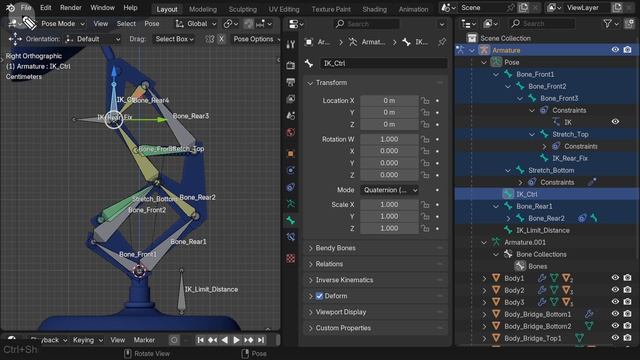Play the animation in reverse

pyautogui.click(x=224, y=340)
